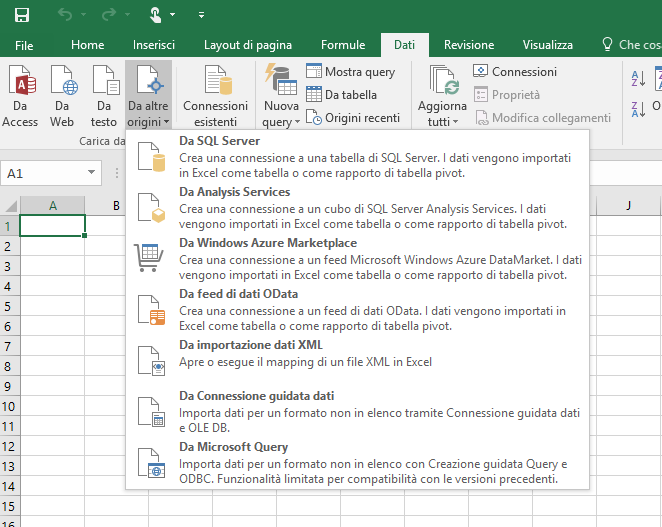Choose Da SQL Server from the menu
The height and width of the screenshot is (527, 662).
coord(357,156)
